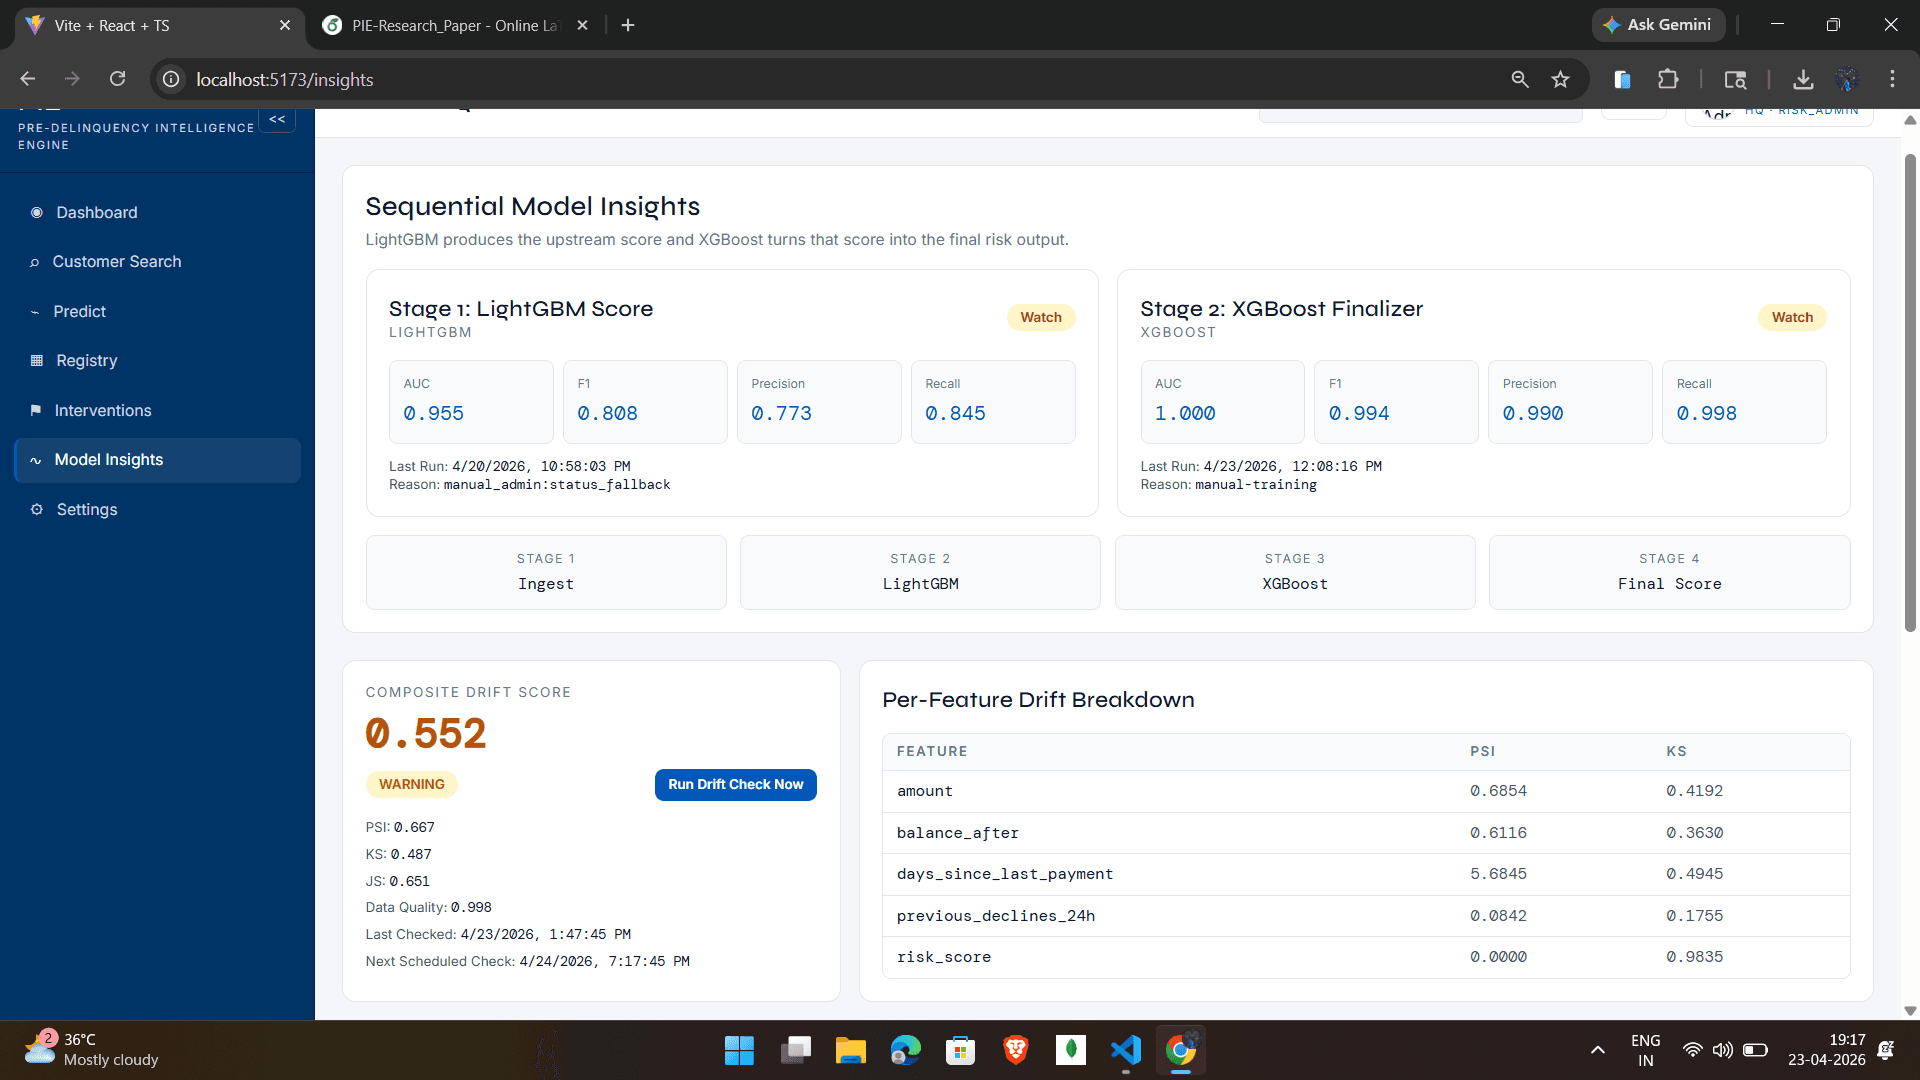
Task: Click the Model Insights wave icon
Action: tap(36, 460)
